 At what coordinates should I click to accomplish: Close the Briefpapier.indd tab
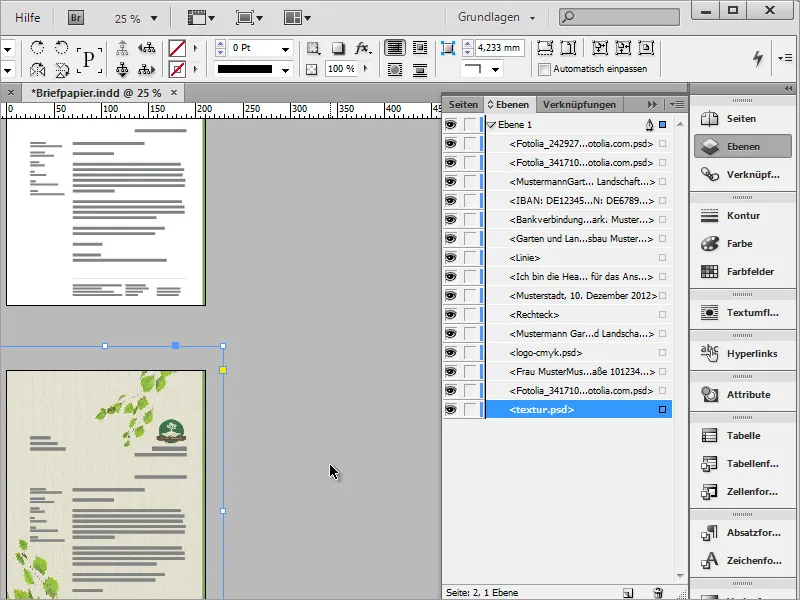174,92
